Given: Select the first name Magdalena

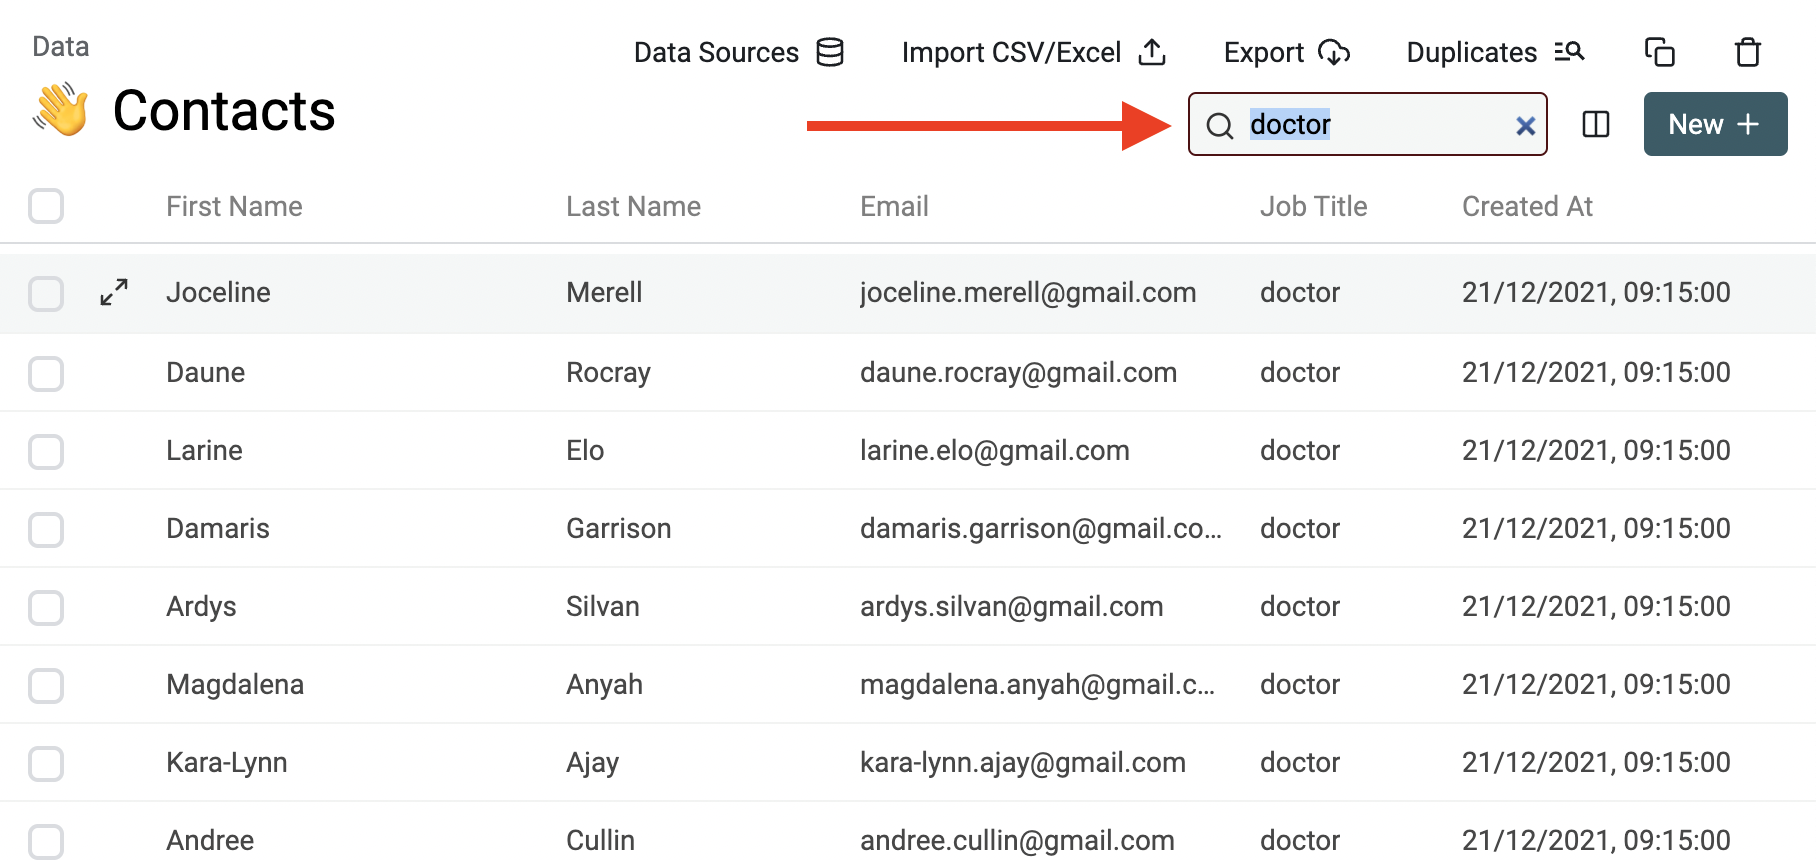Looking at the screenshot, I should [235, 684].
